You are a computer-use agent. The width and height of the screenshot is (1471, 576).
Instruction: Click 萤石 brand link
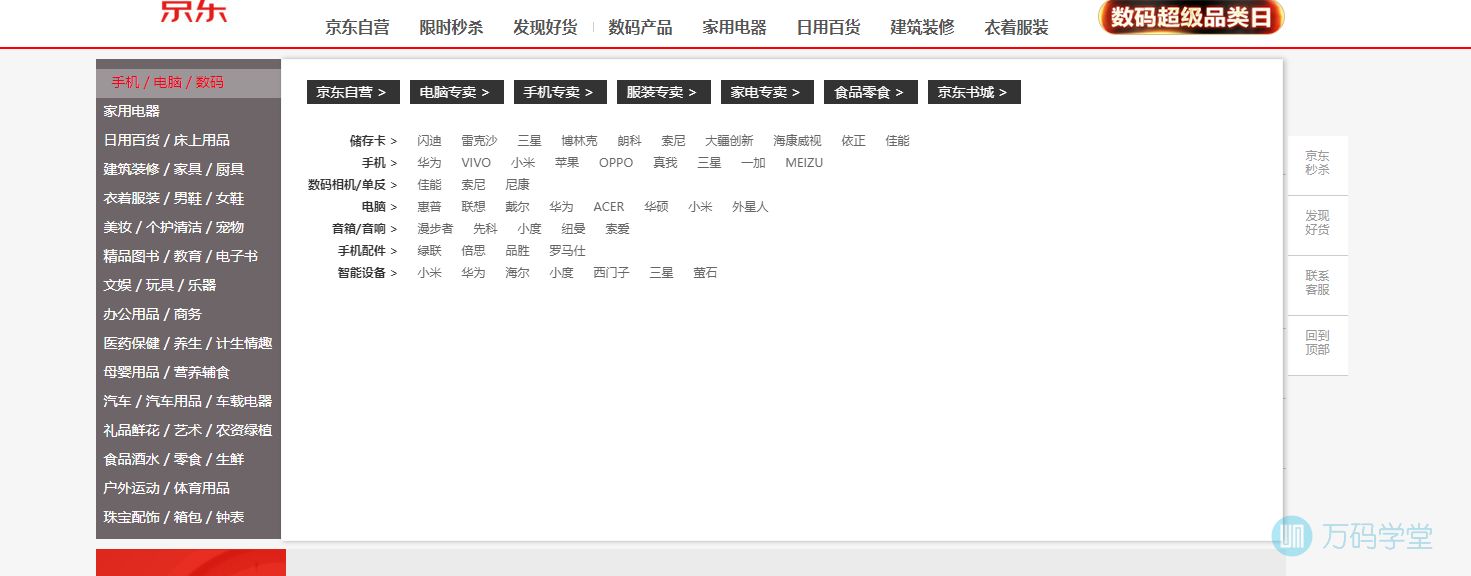(x=705, y=273)
